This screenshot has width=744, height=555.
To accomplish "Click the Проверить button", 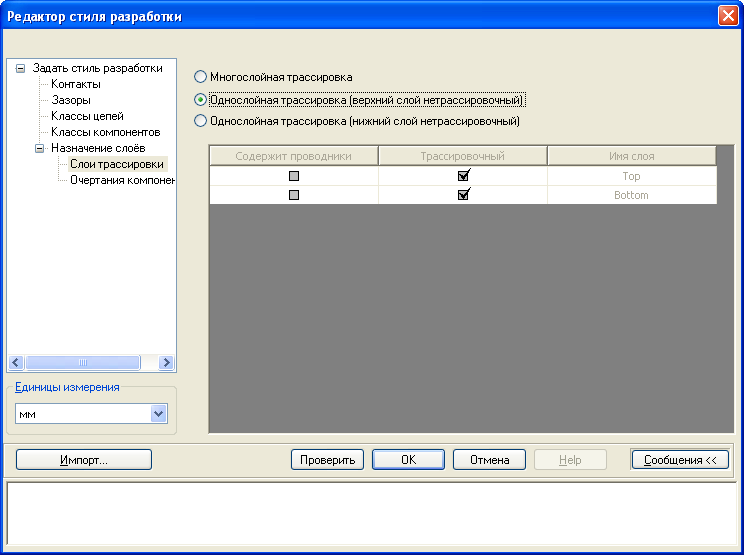I will 327,460.
